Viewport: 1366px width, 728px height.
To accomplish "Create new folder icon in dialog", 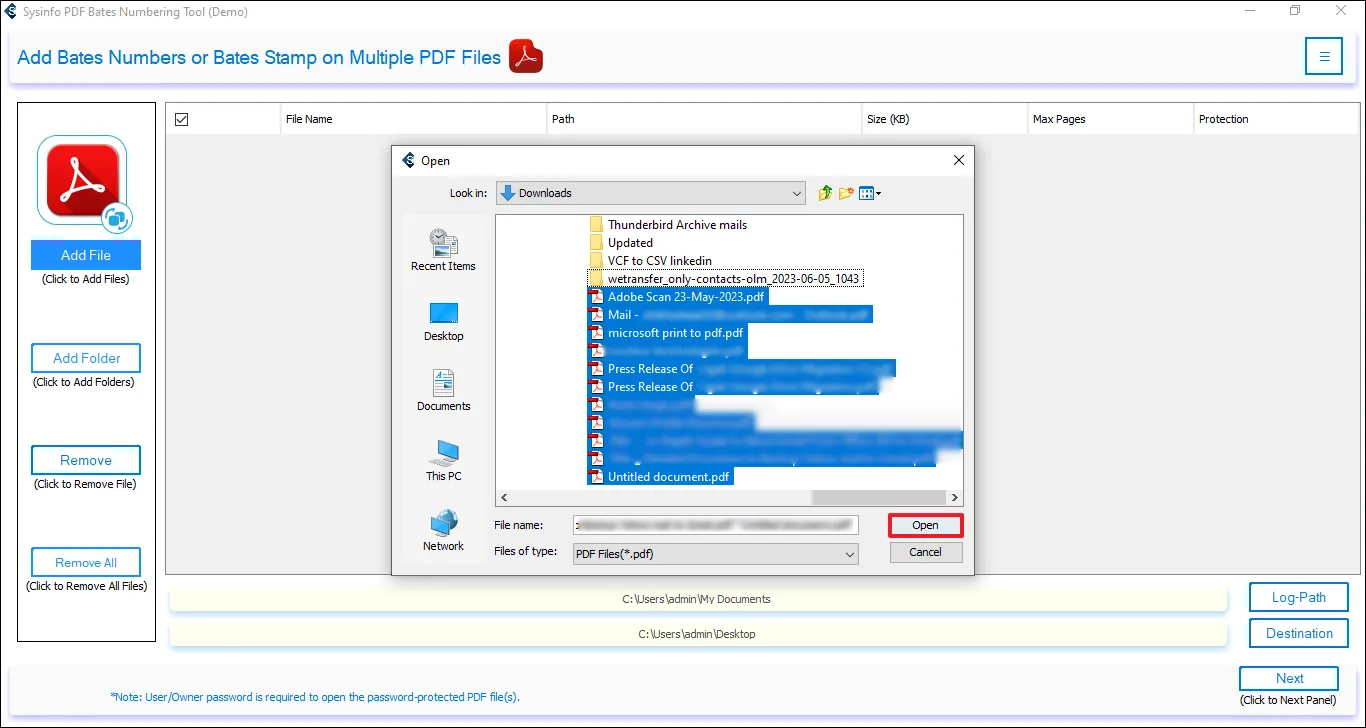I will tap(846, 193).
